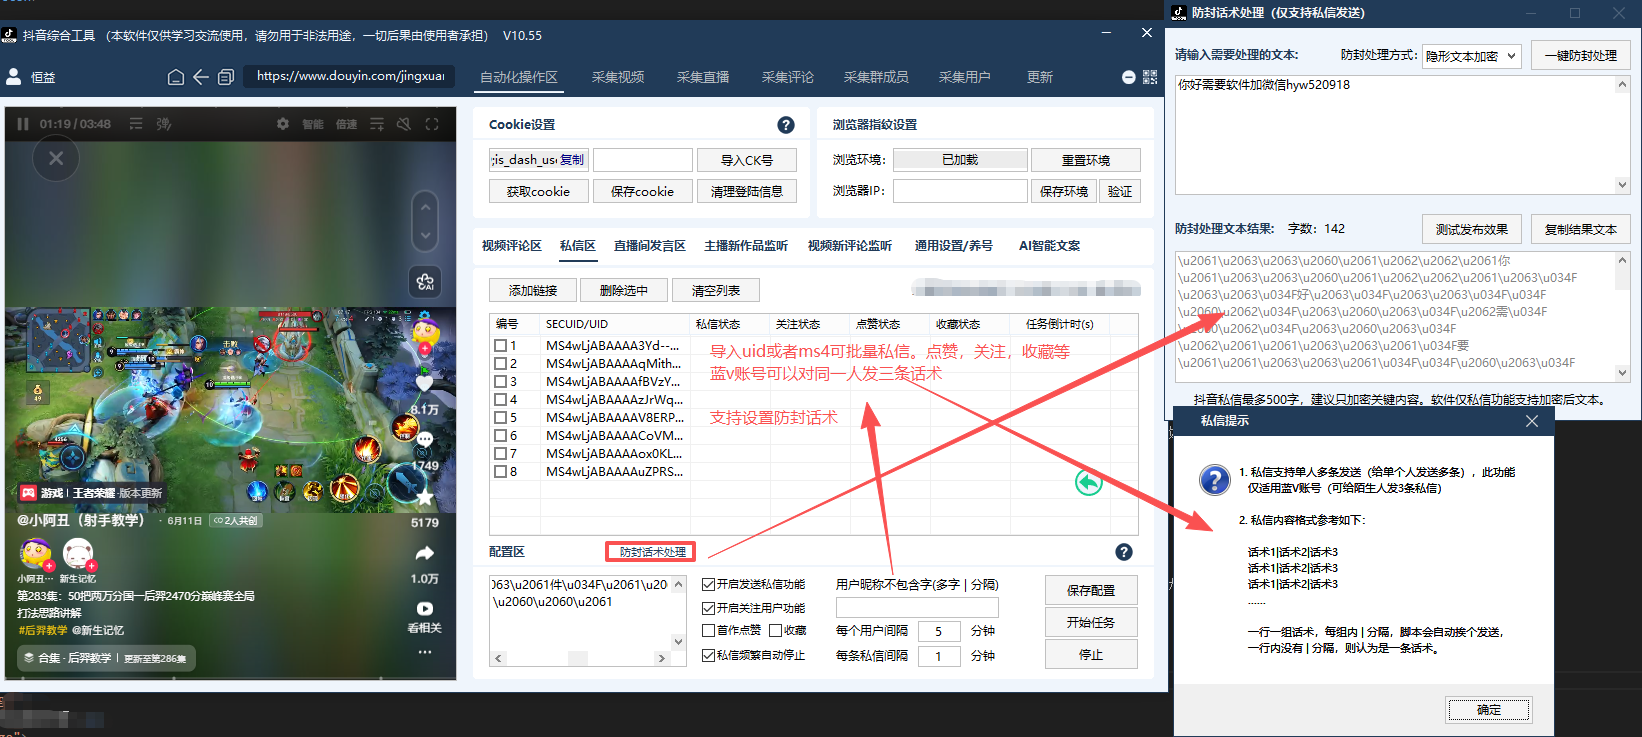Select the 私信区 sub-tab
Viewport: 1642px width, 737px height.
577,245
